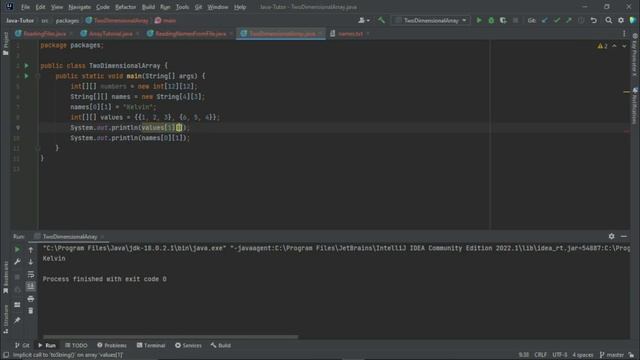The height and width of the screenshot is (360, 640).
Task: Pin the Run tab with the pin icon
Action: [x=17, y=320]
